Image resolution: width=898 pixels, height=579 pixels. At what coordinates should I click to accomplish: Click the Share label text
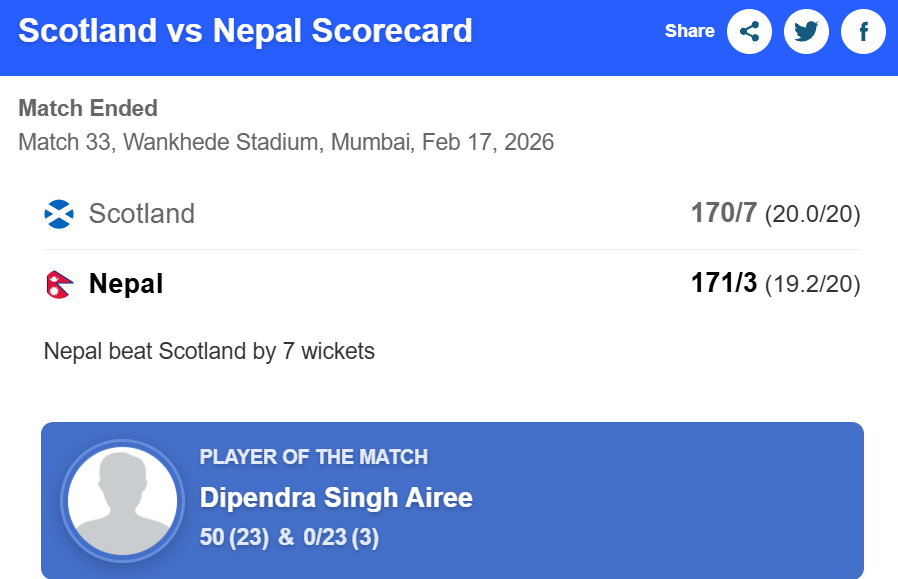[x=689, y=31]
